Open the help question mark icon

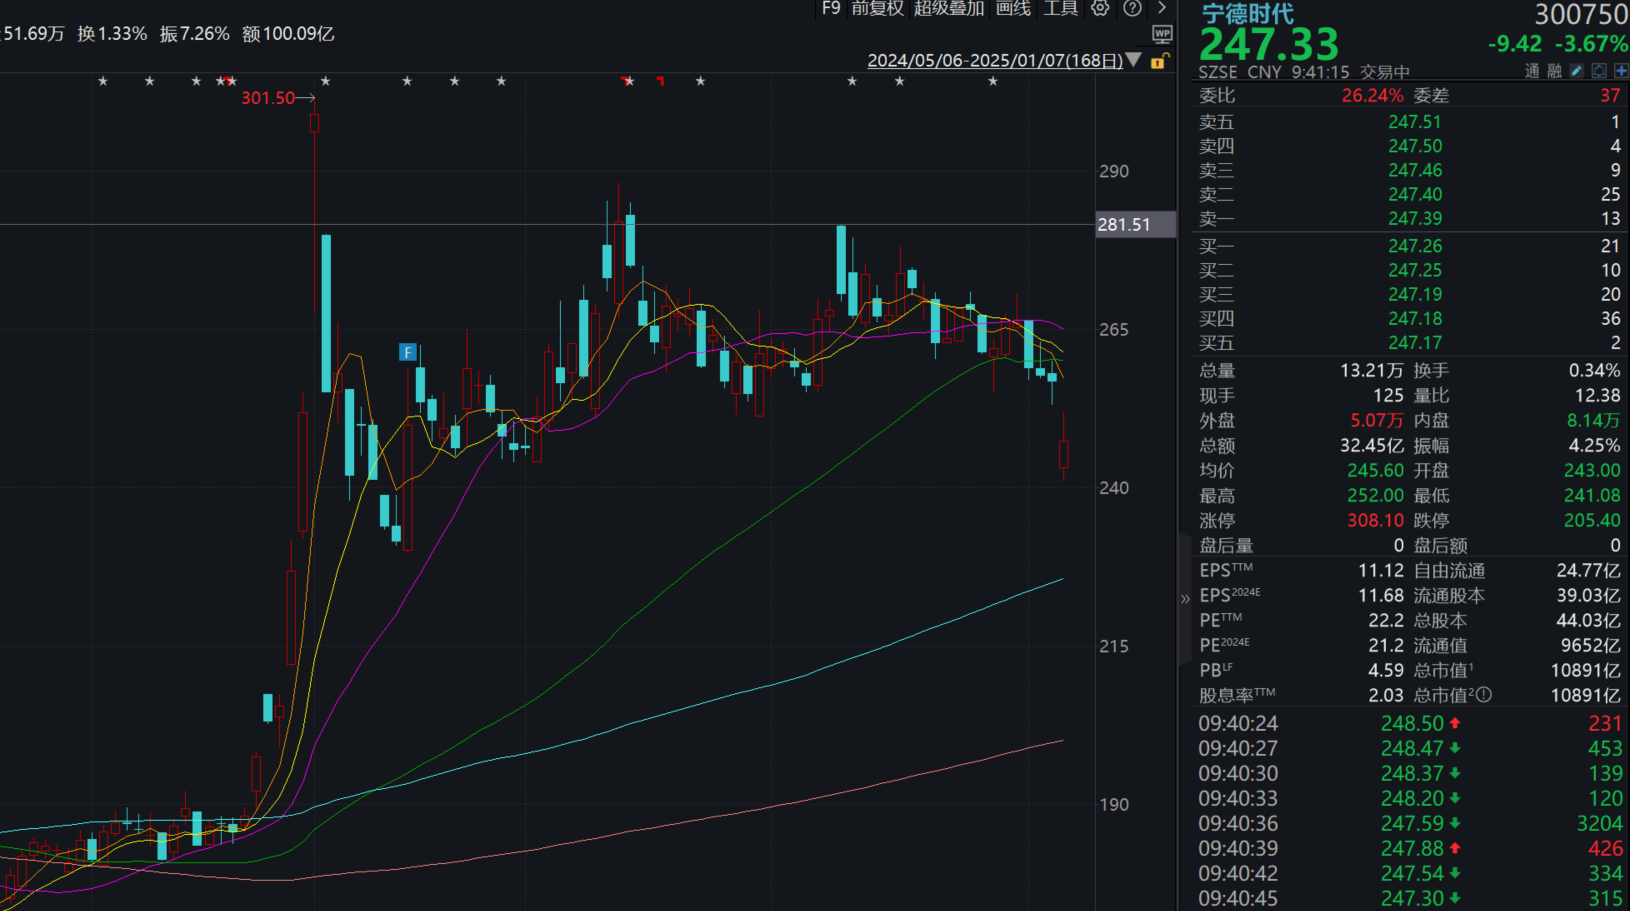(1132, 8)
